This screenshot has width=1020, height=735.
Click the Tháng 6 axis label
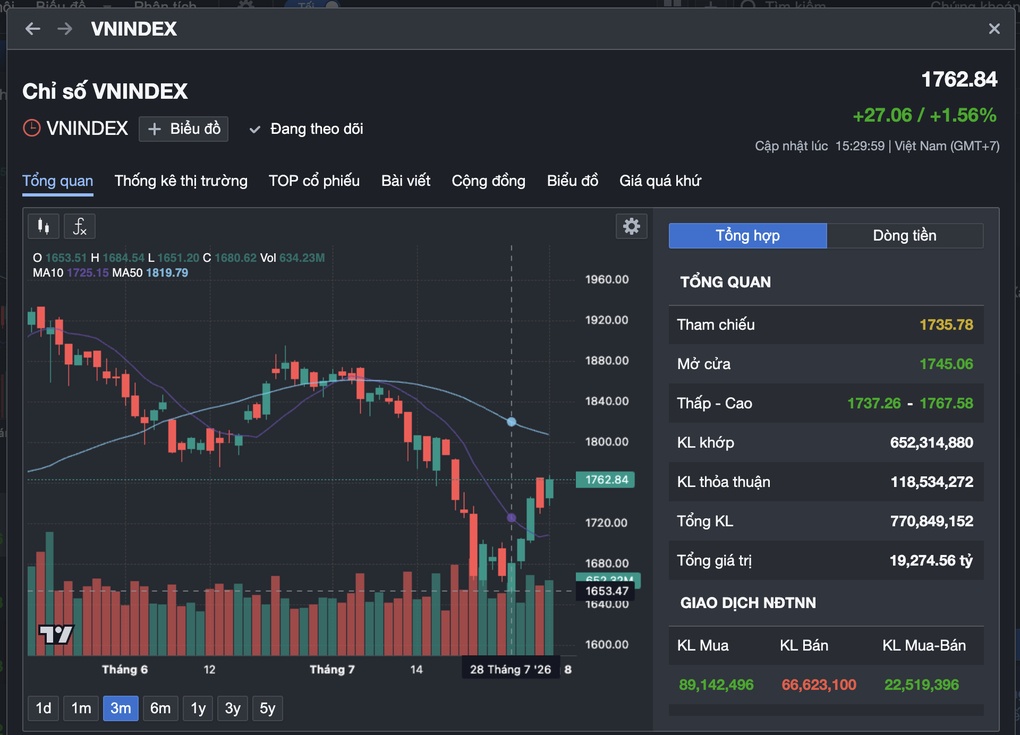point(125,669)
